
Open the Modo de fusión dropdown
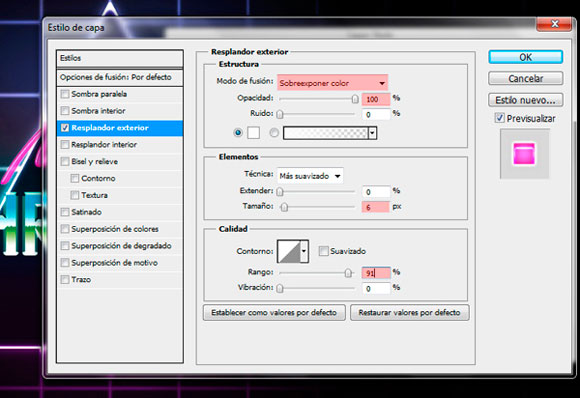pyautogui.click(x=332, y=83)
